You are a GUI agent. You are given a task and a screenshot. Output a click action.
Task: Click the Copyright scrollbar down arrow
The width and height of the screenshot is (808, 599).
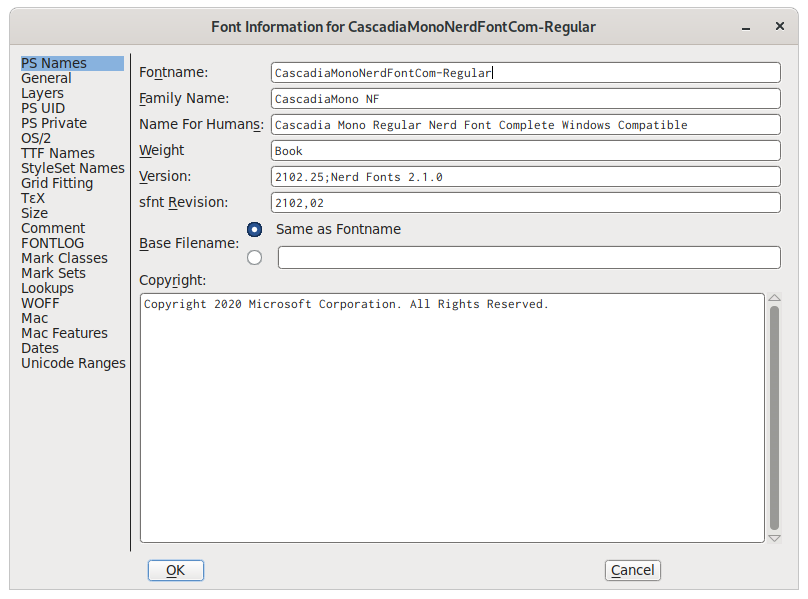click(x=774, y=538)
